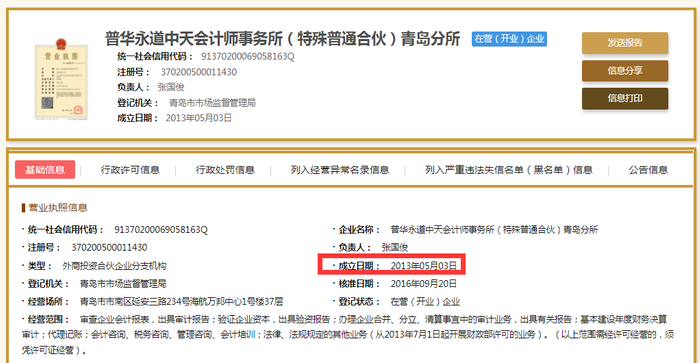Image resolution: width=700 pixels, height=363 pixels.
Task: Click the 发送报告 button
Action: 625,43
